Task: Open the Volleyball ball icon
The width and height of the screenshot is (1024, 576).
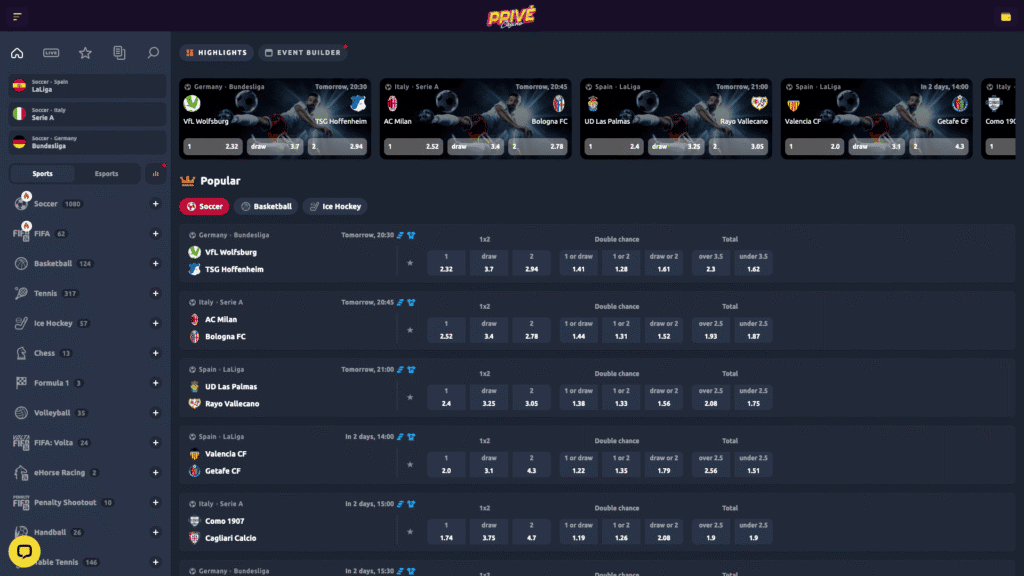Action: 21,413
